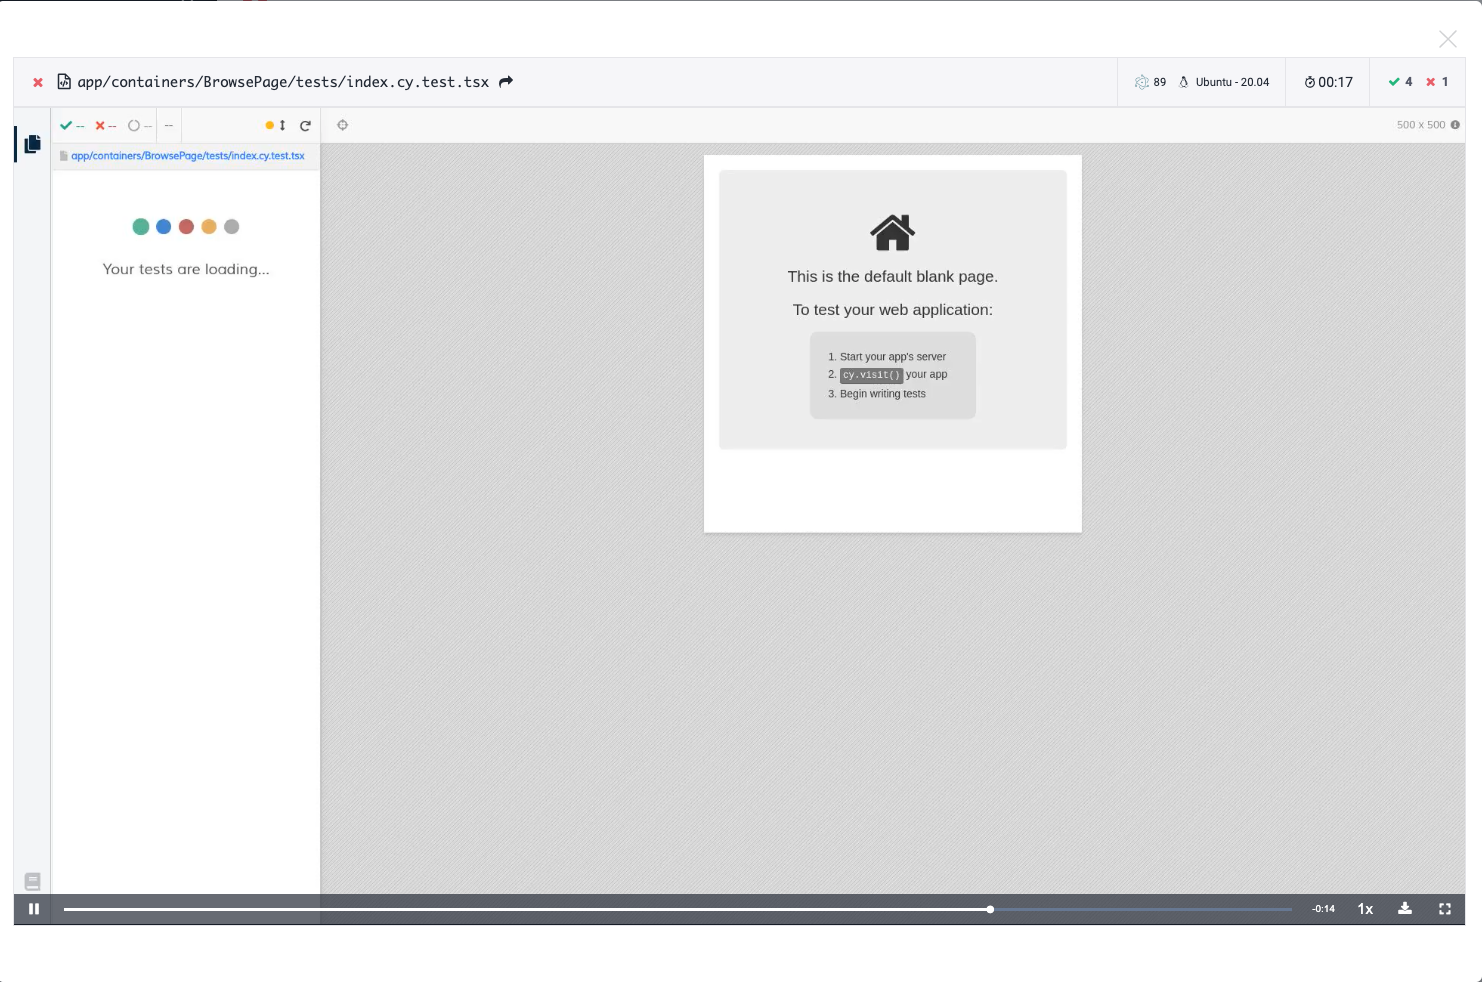
Task: Open the share icon next to the spec filename
Action: pyautogui.click(x=505, y=82)
